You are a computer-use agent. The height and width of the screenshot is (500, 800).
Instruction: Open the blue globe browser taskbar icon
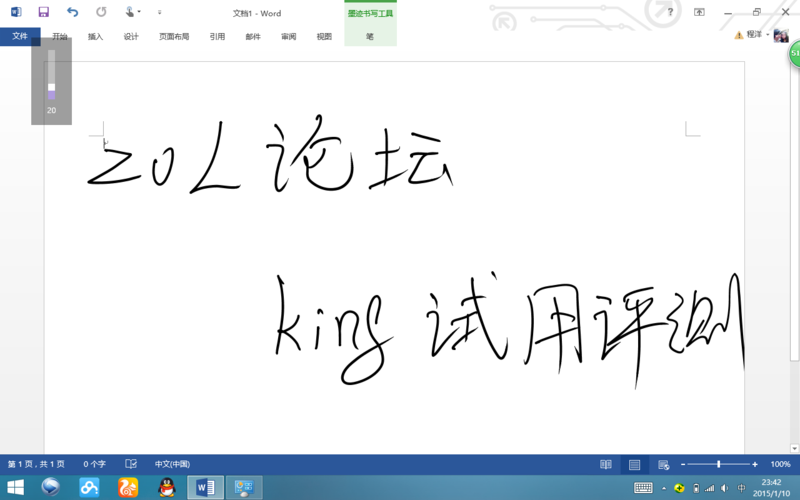(x=51, y=487)
